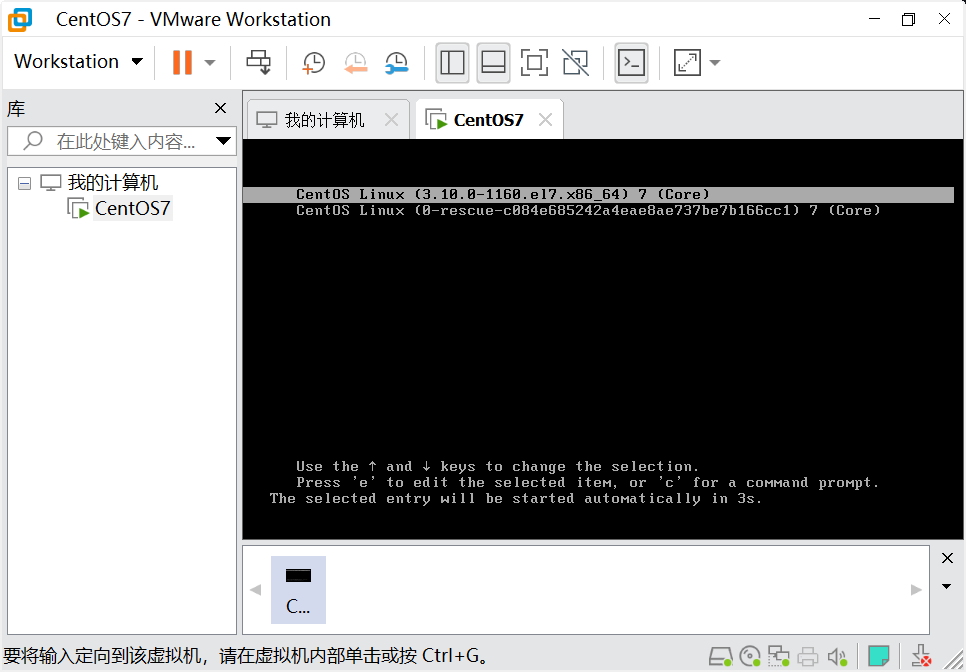Select 我的计算机 in the library tree
Viewport: 966px width, 672px height.
[113, 182]
